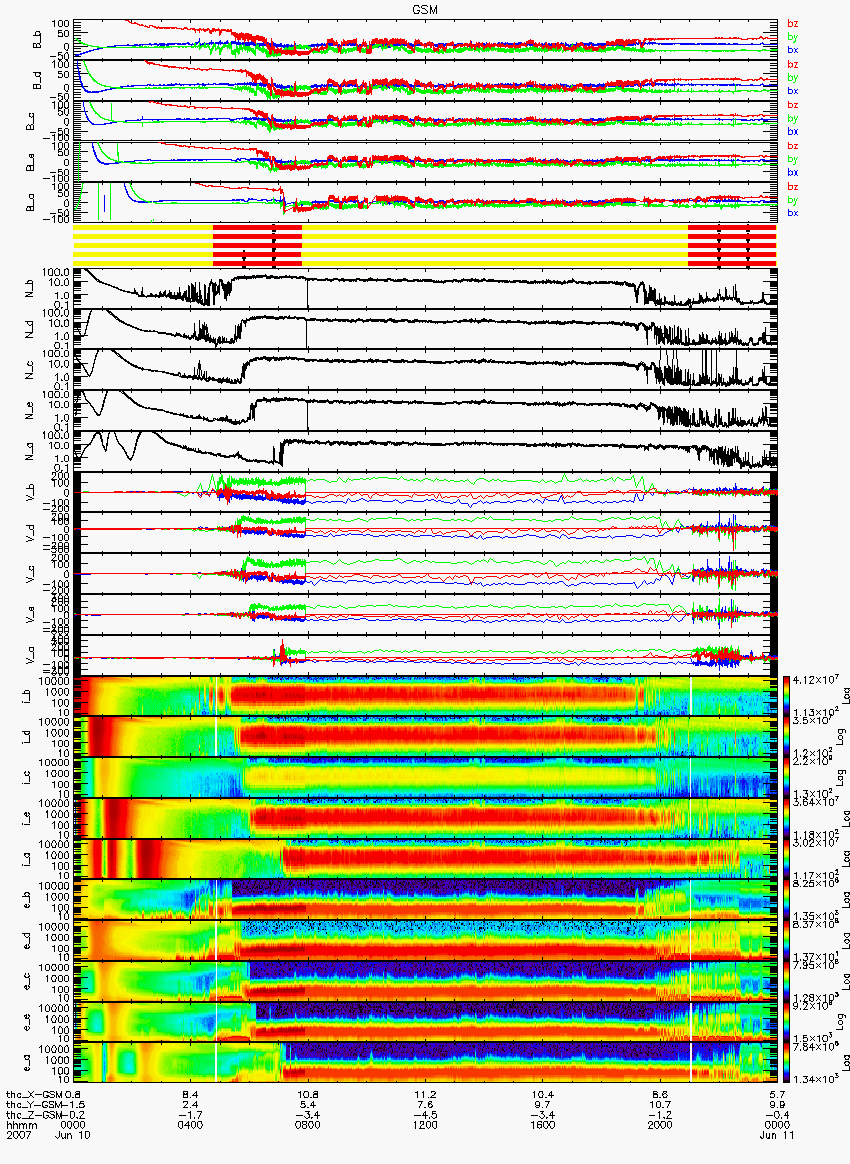
Task: Click the 1600 time tick label
Action: (x=542, y=1125)
